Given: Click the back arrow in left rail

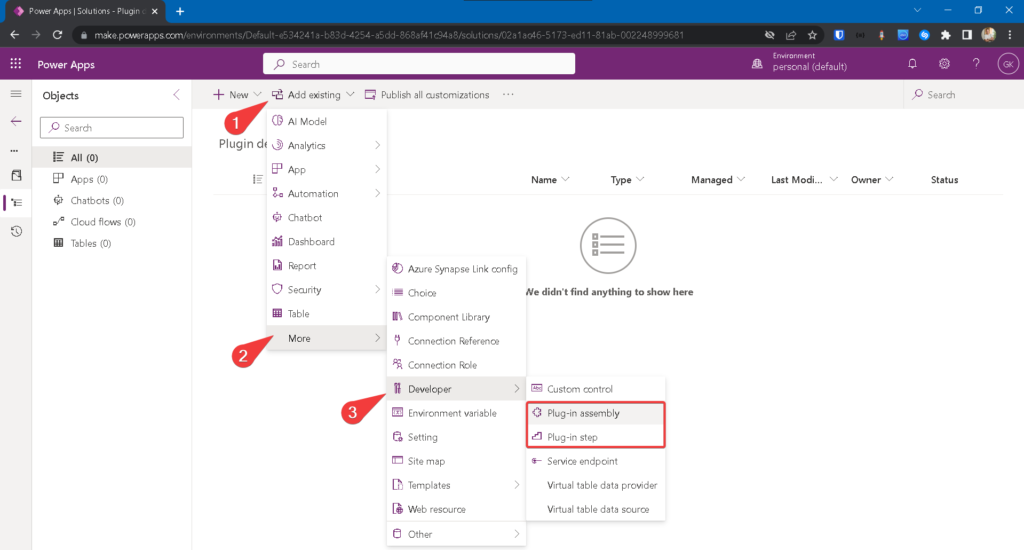Looking at the screenshot, I should point(15,121).
